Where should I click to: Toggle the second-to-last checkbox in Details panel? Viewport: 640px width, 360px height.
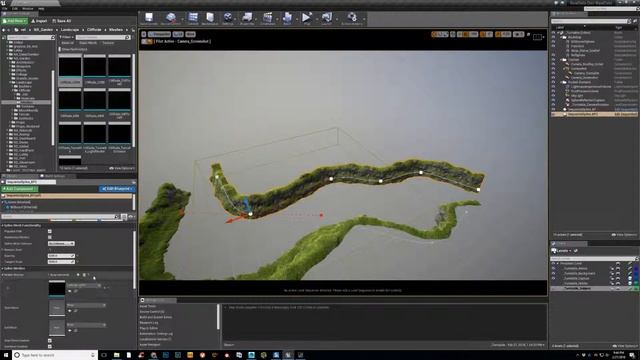(x=50, y=340)
